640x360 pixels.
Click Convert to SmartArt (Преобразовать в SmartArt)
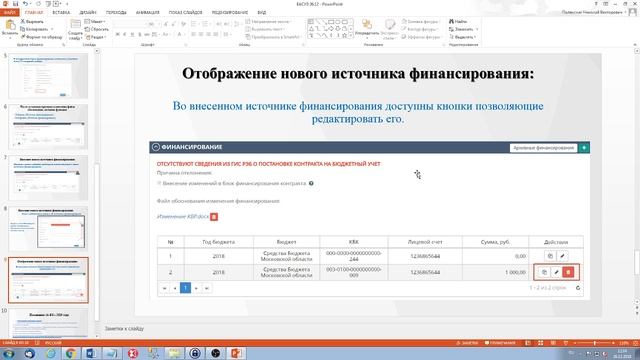point(273,37)
